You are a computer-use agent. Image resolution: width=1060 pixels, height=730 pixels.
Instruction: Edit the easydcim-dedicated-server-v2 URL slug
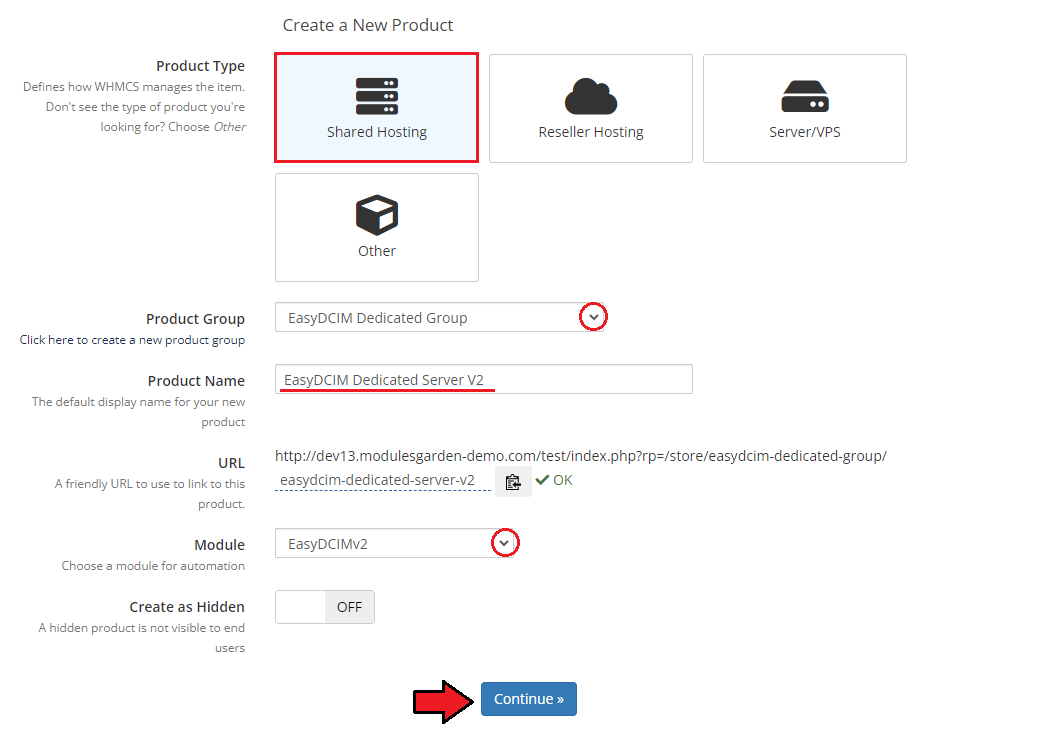click(x=383, y=481)
